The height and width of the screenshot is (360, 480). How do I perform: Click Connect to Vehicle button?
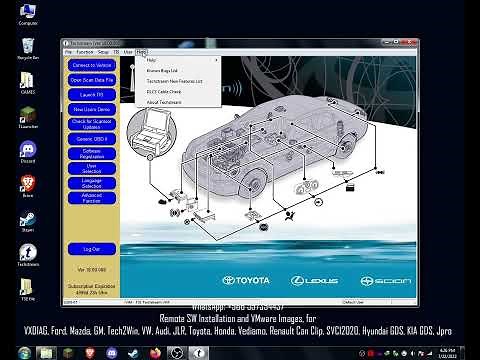point(92,65)
